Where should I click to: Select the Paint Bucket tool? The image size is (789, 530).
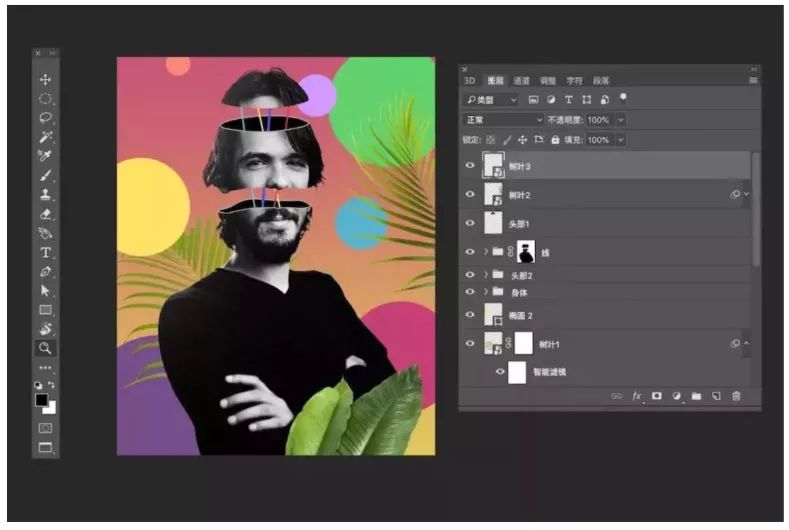(45, 233)
